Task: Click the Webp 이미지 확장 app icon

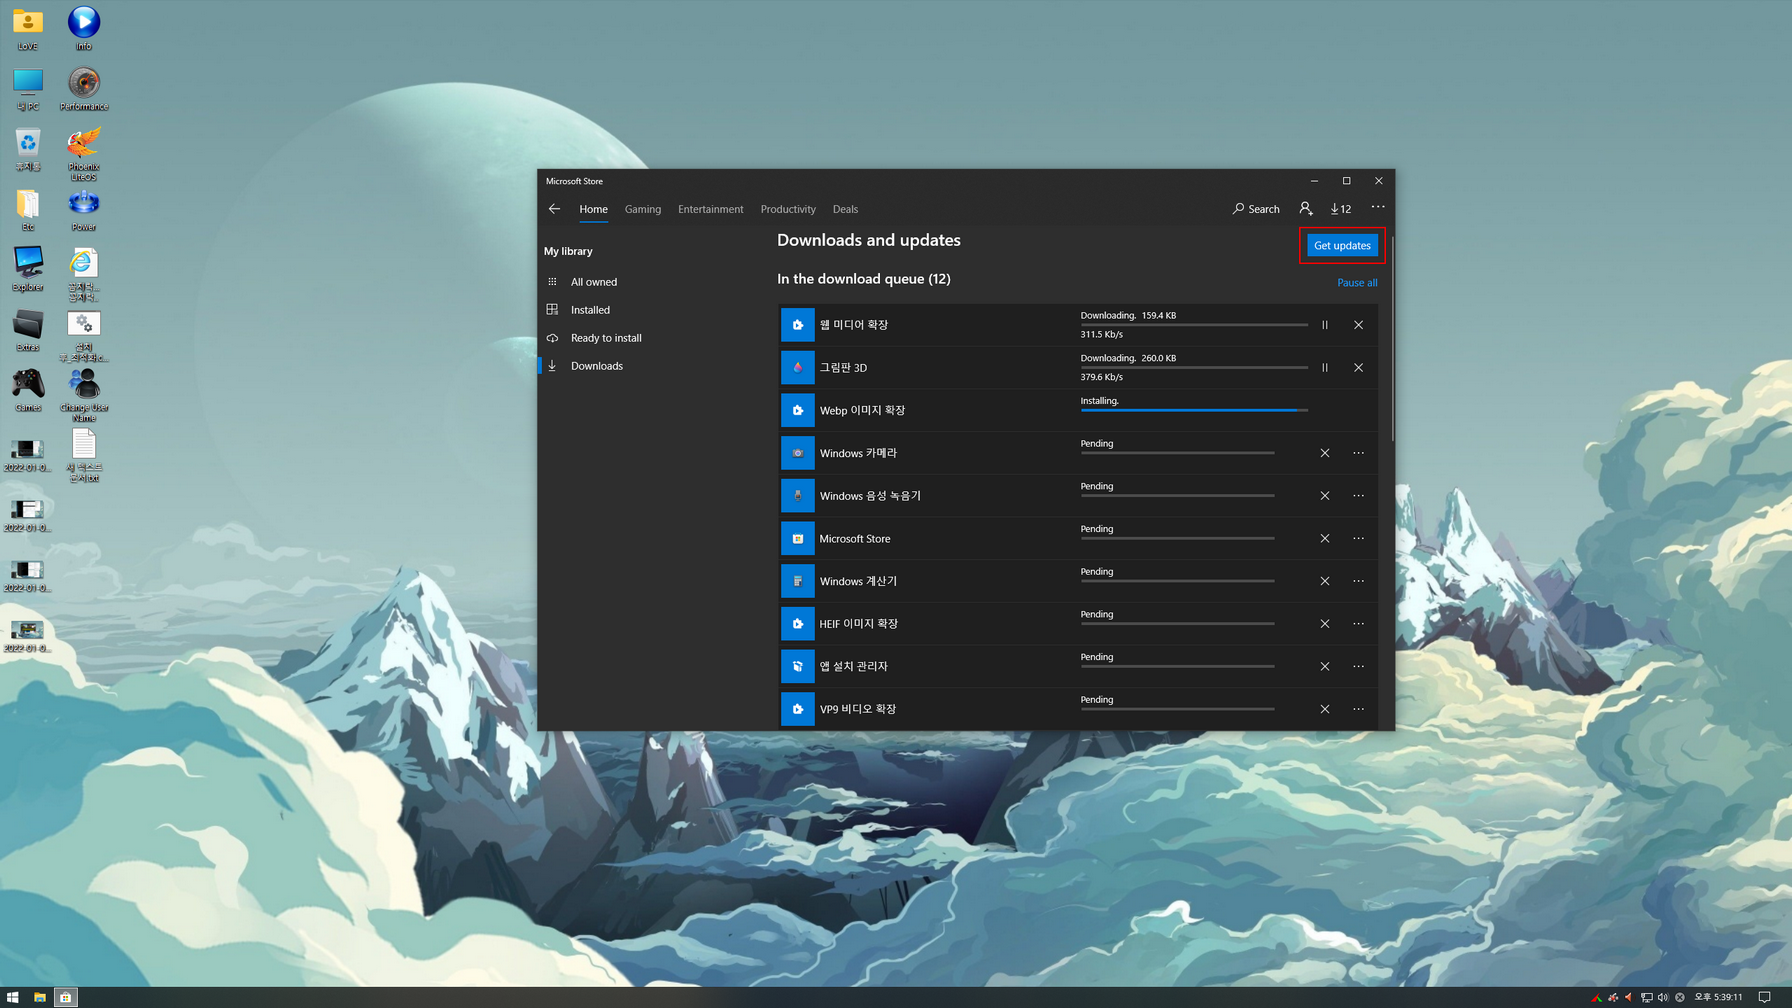Action: coord(797,410)
